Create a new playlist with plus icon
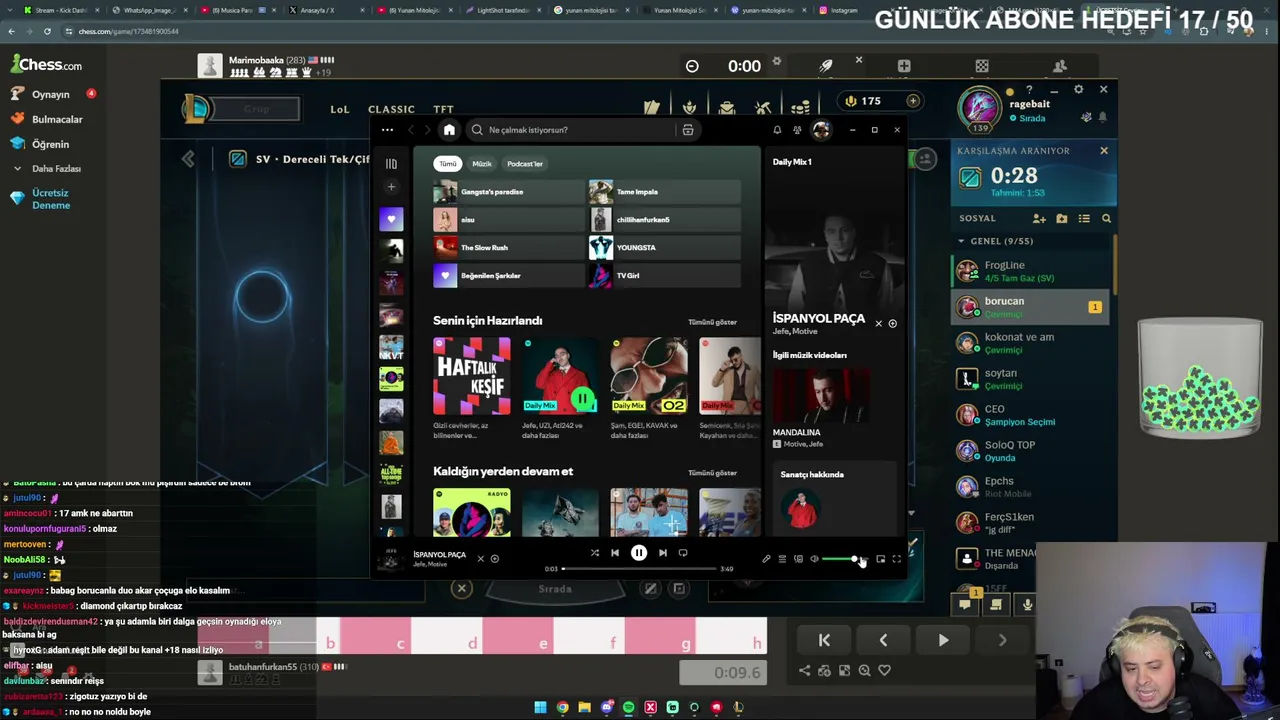This screenshot has width=1280, height=720. point(391,187)
